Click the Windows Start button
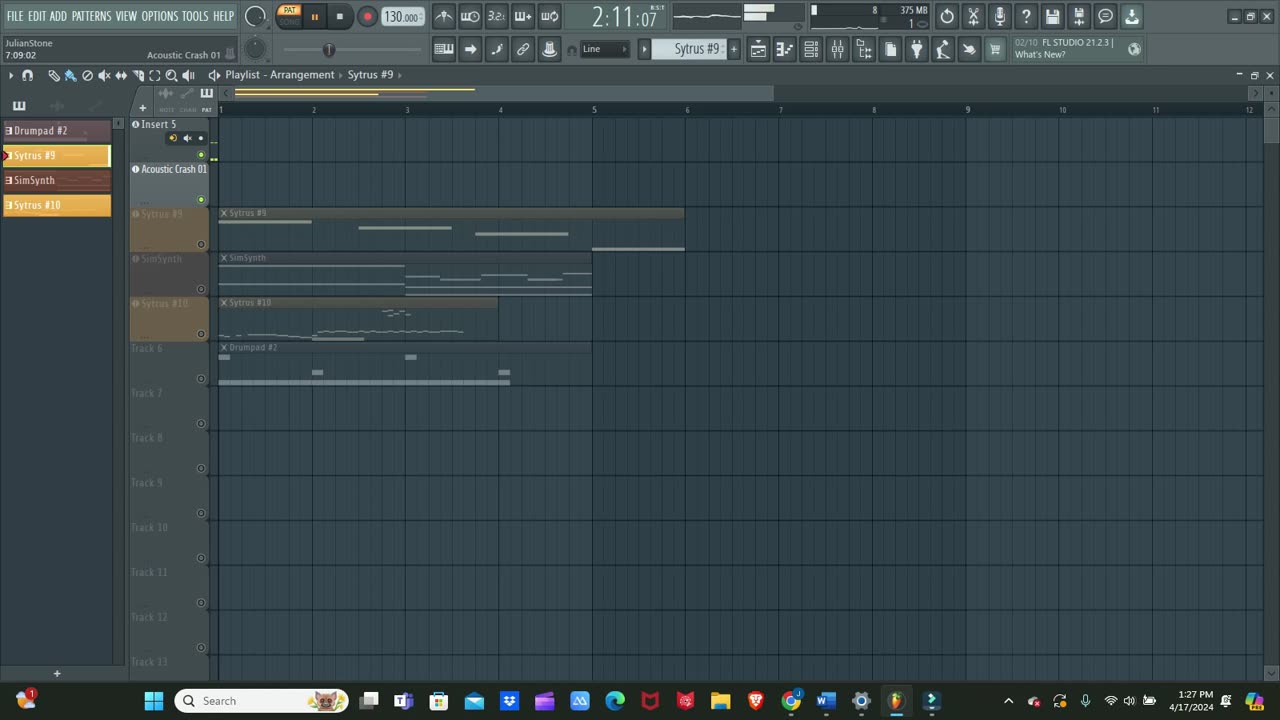1280x720 pixels. [153, 701]
